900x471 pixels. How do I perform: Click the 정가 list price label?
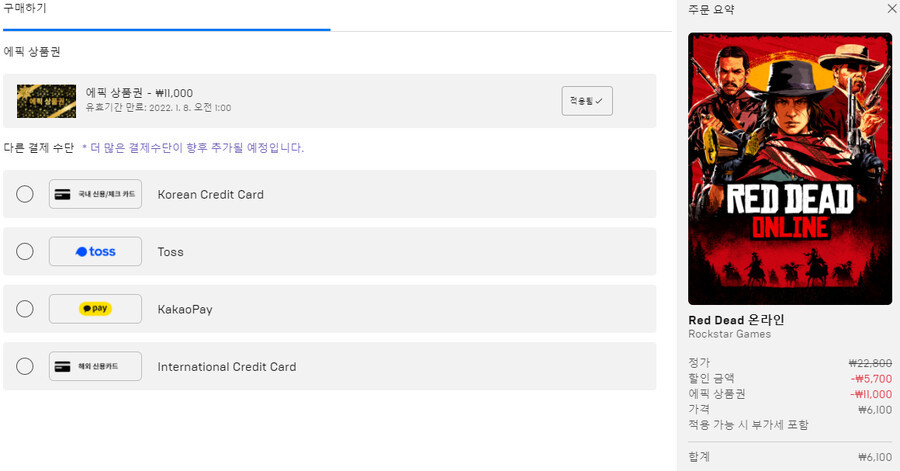coord(699,363)
